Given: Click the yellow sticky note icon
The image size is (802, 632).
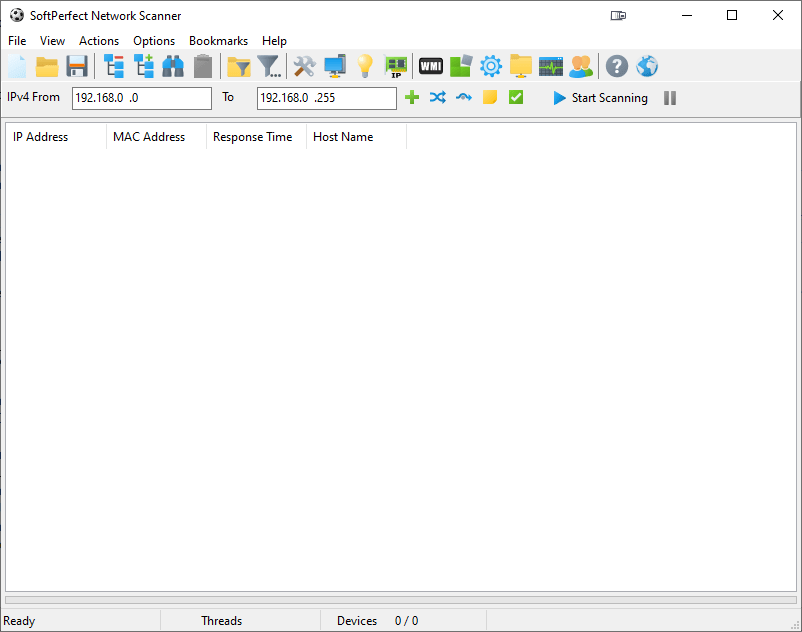Looking at the screenshot, I should coord(489,97).
